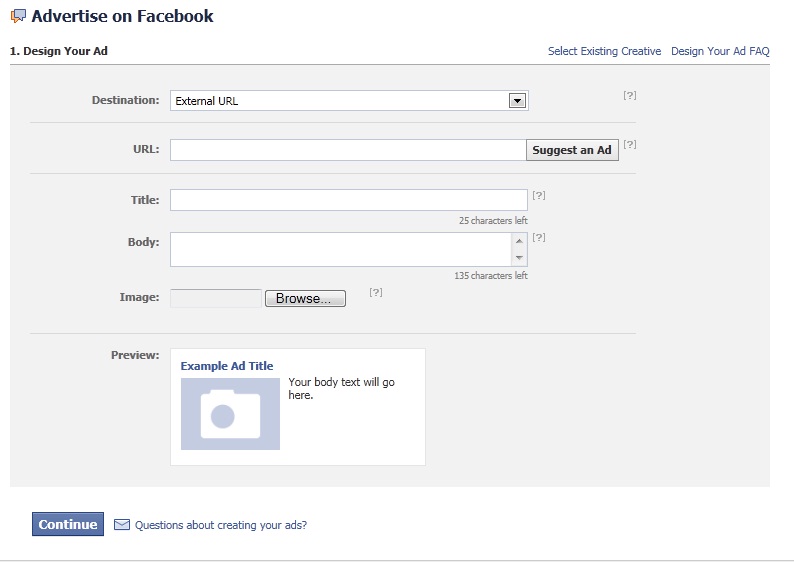This screenshot has width=794, height=562.
Task: Click into the Body text area
Action: tap(341, 250)
